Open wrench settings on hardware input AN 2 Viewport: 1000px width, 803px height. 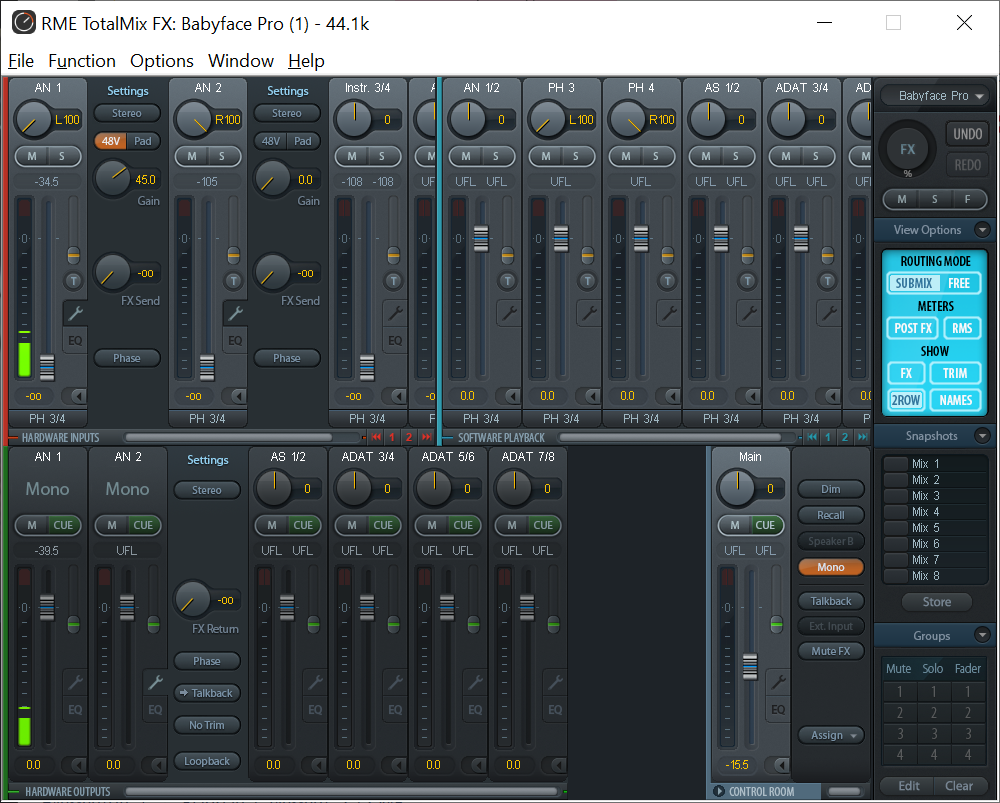pyautogui.click(x=235, y=313)
